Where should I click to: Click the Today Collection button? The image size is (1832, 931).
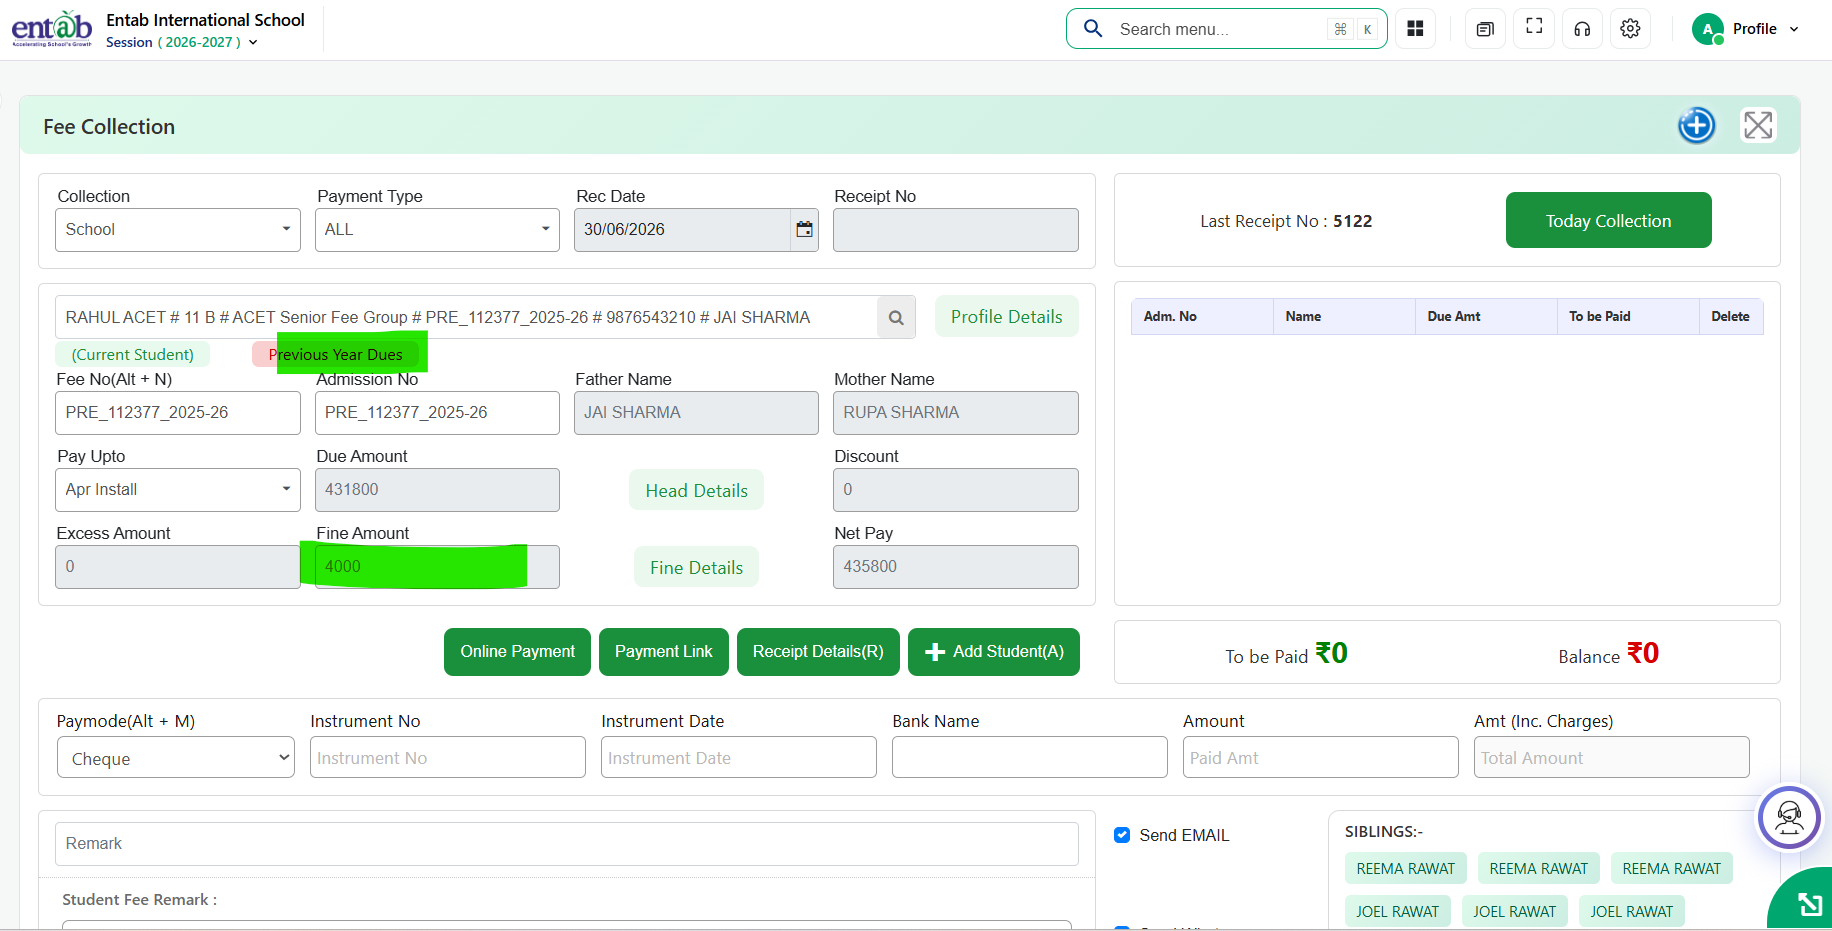click(x=1608, y=220)
